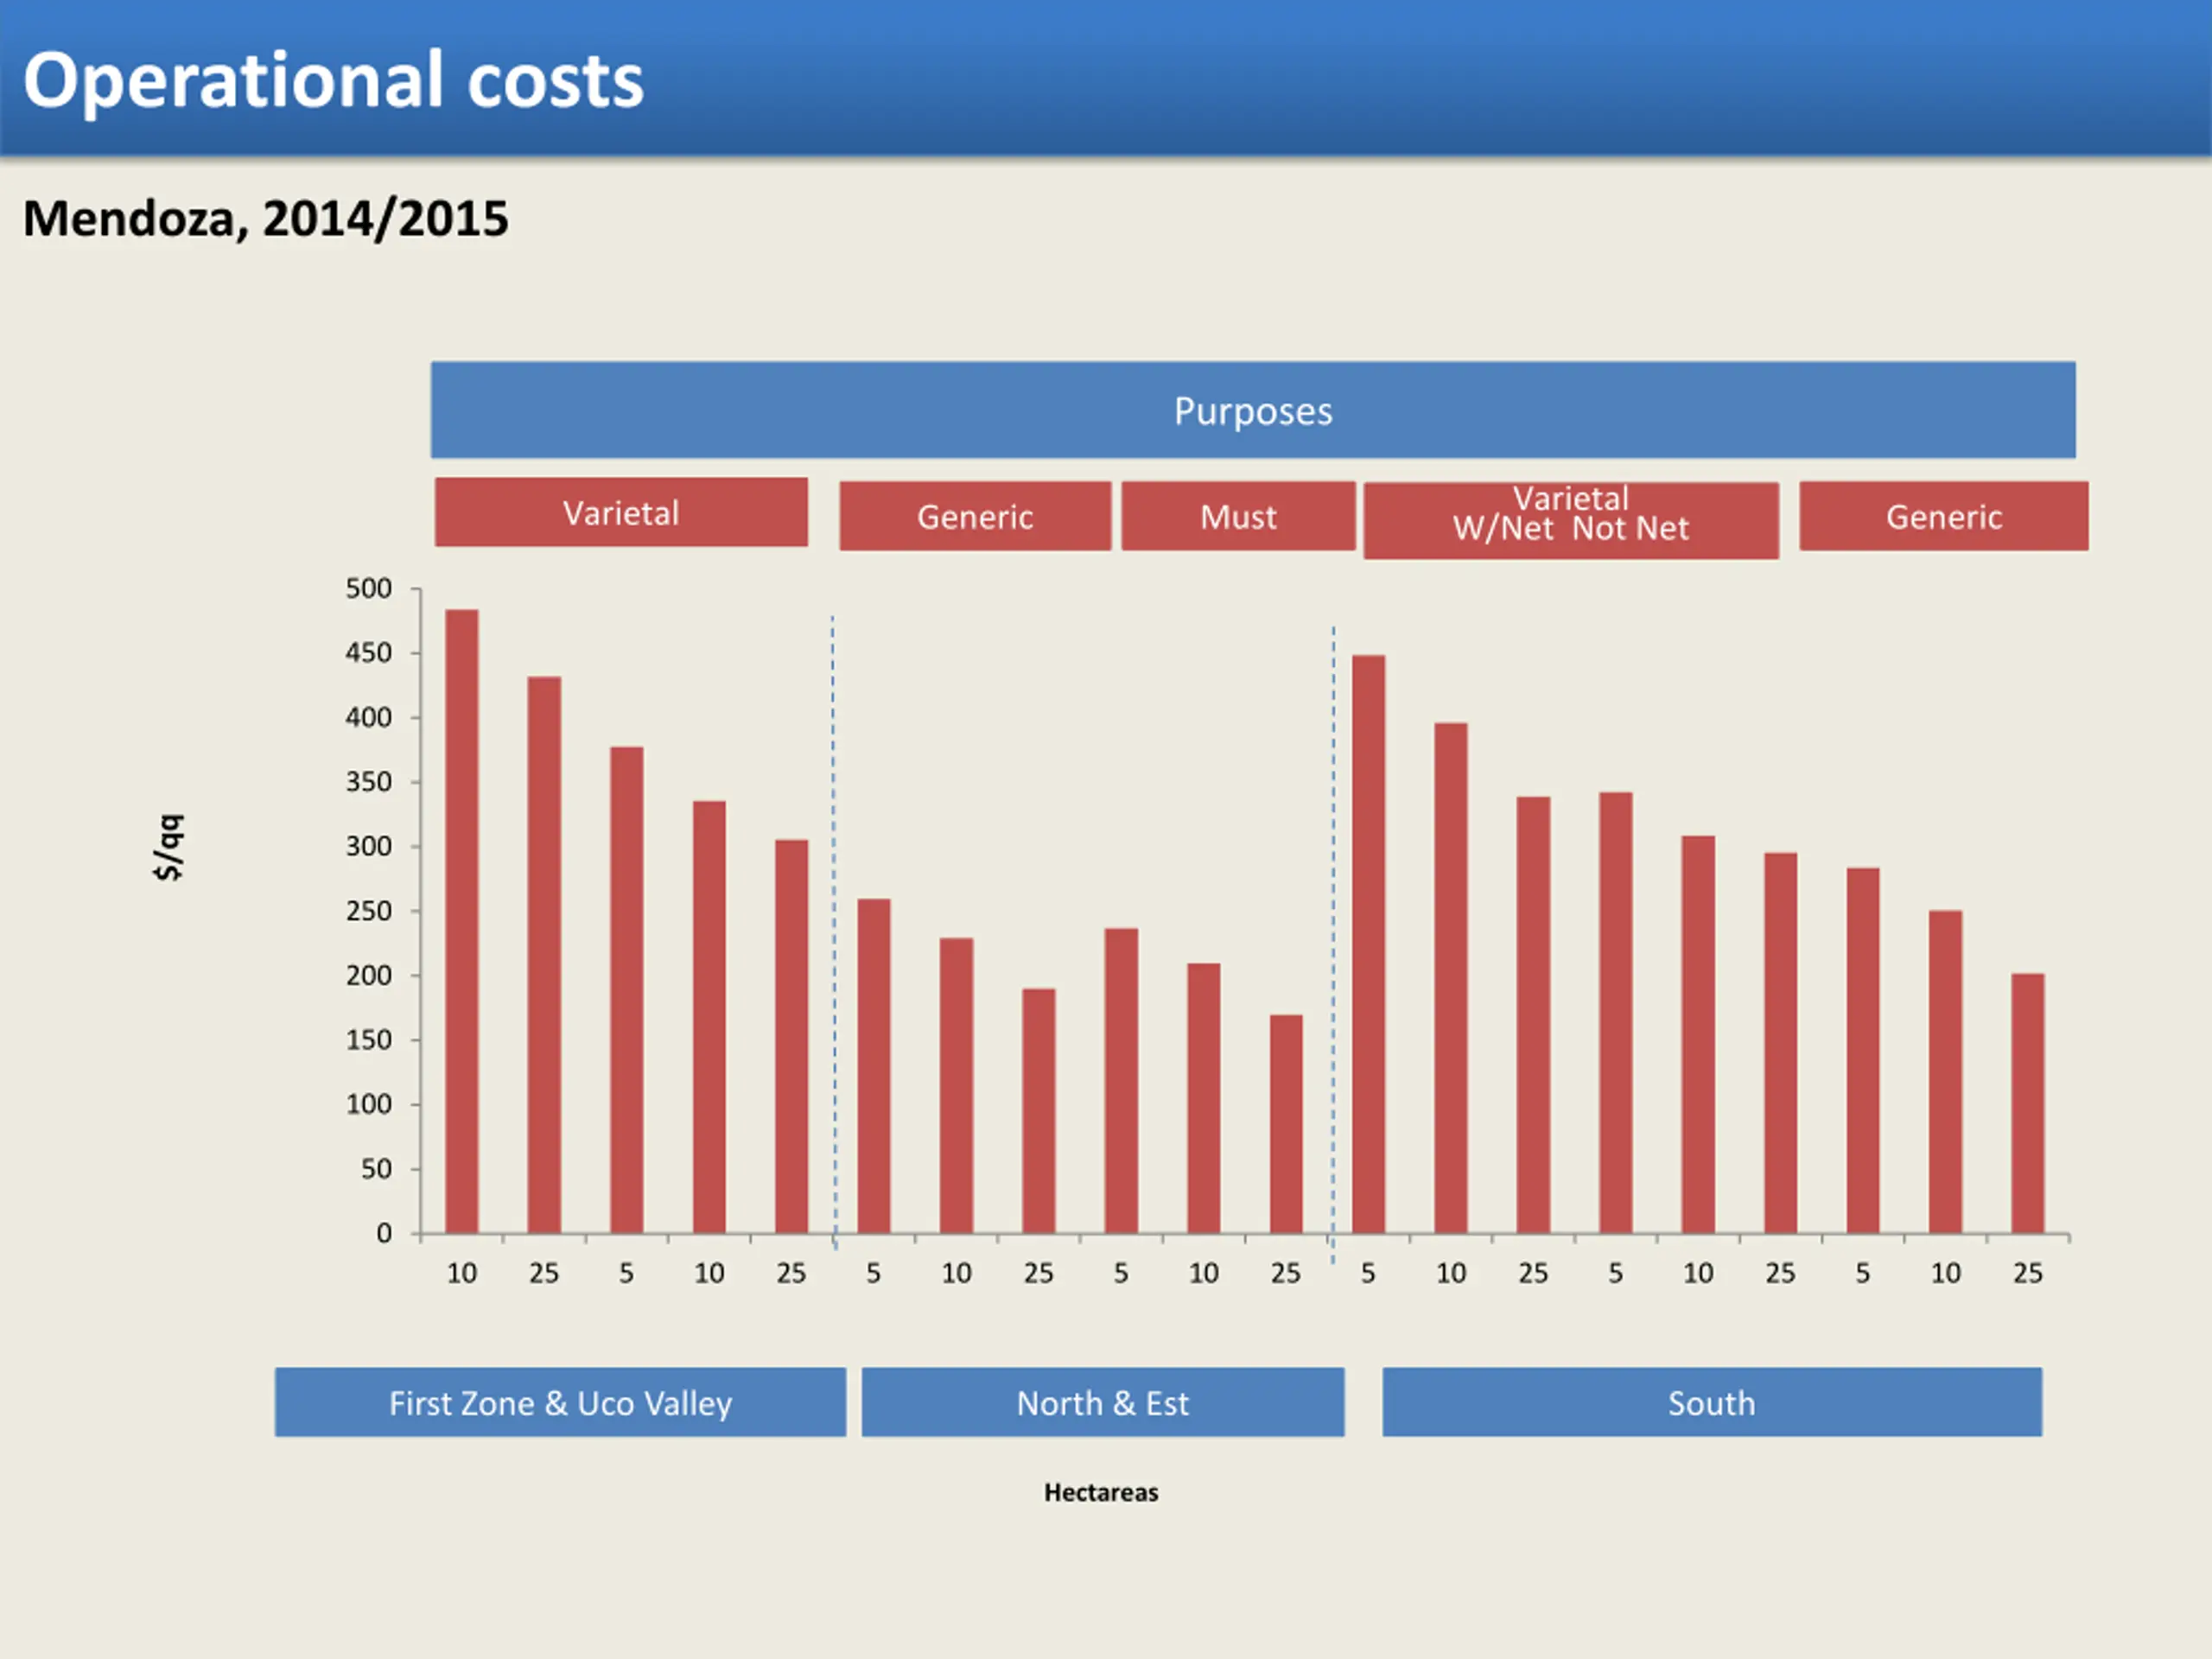Click the Operational costs title
The image size is (2212, 1659).
[333, 80]
